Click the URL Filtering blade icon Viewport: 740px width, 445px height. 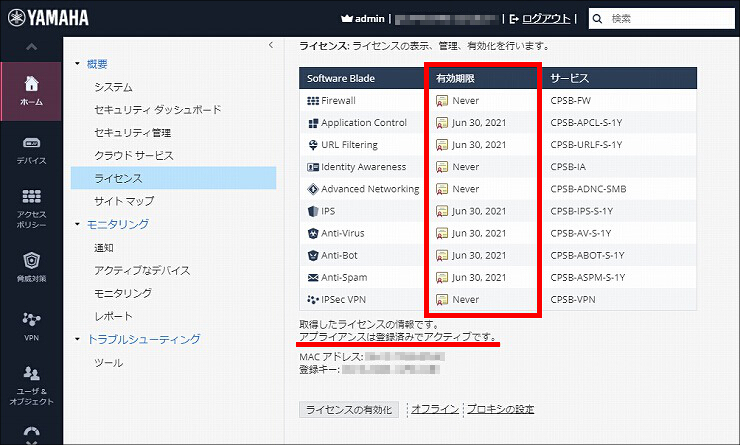click(x=313, y=145)
